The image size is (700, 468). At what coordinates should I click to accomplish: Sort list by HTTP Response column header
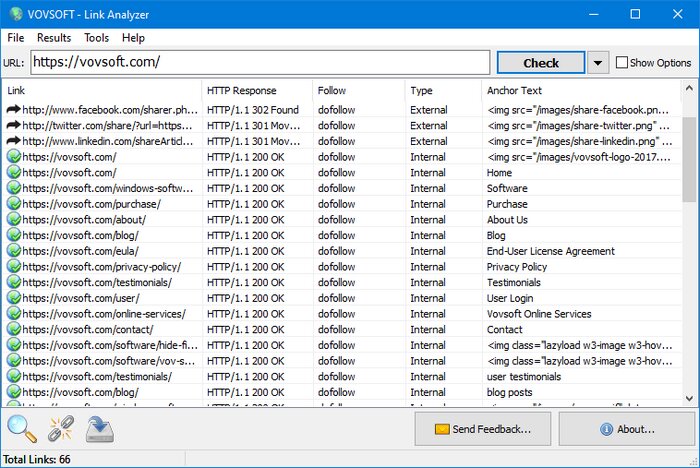[x=255, y=91]
